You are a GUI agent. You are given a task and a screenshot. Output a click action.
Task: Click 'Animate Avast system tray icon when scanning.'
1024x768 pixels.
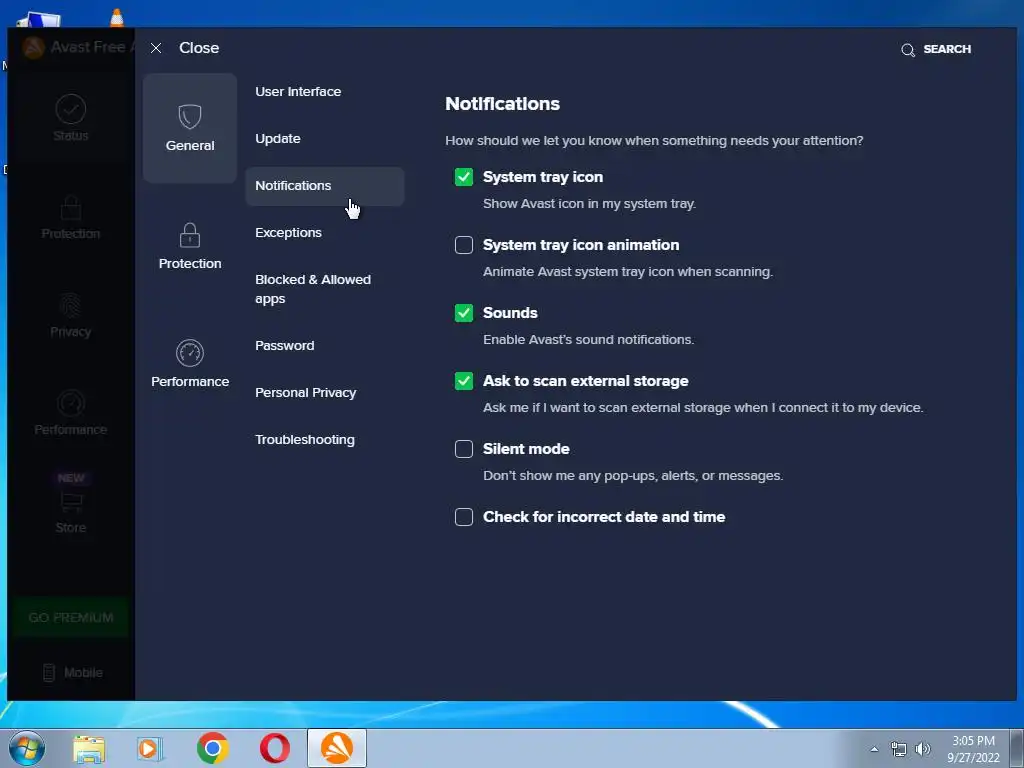point(628,272)
